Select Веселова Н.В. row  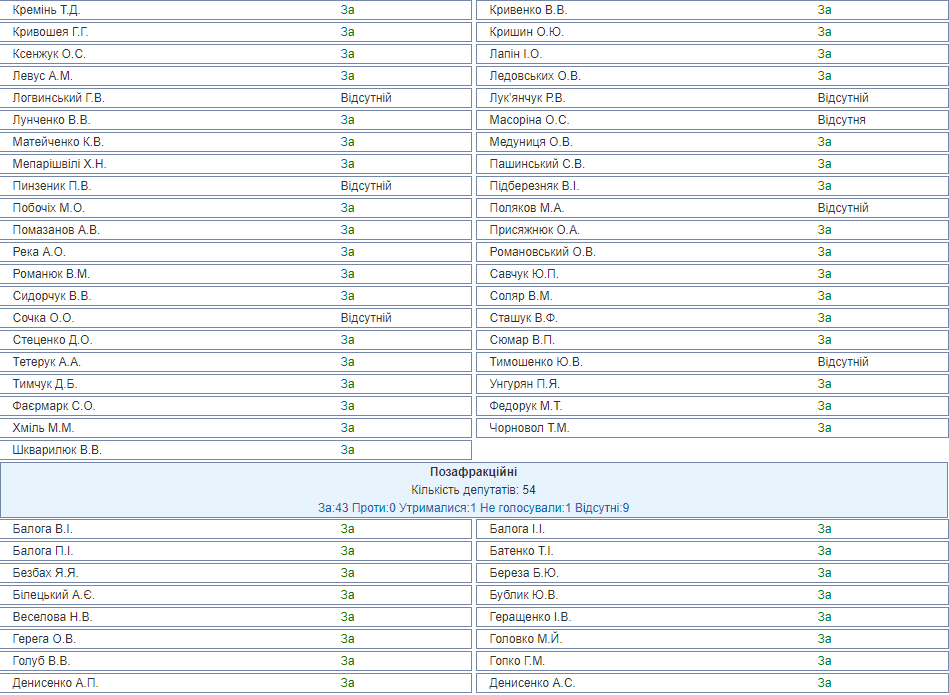pos(235,617)
